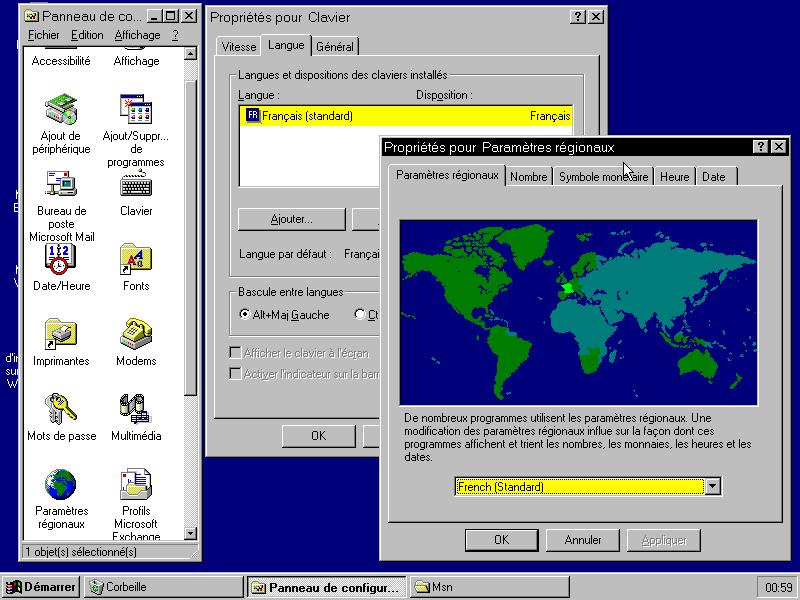Select the Profils Microsoft Exchange icon
This screenshot has height=600, width=800.
136,484
